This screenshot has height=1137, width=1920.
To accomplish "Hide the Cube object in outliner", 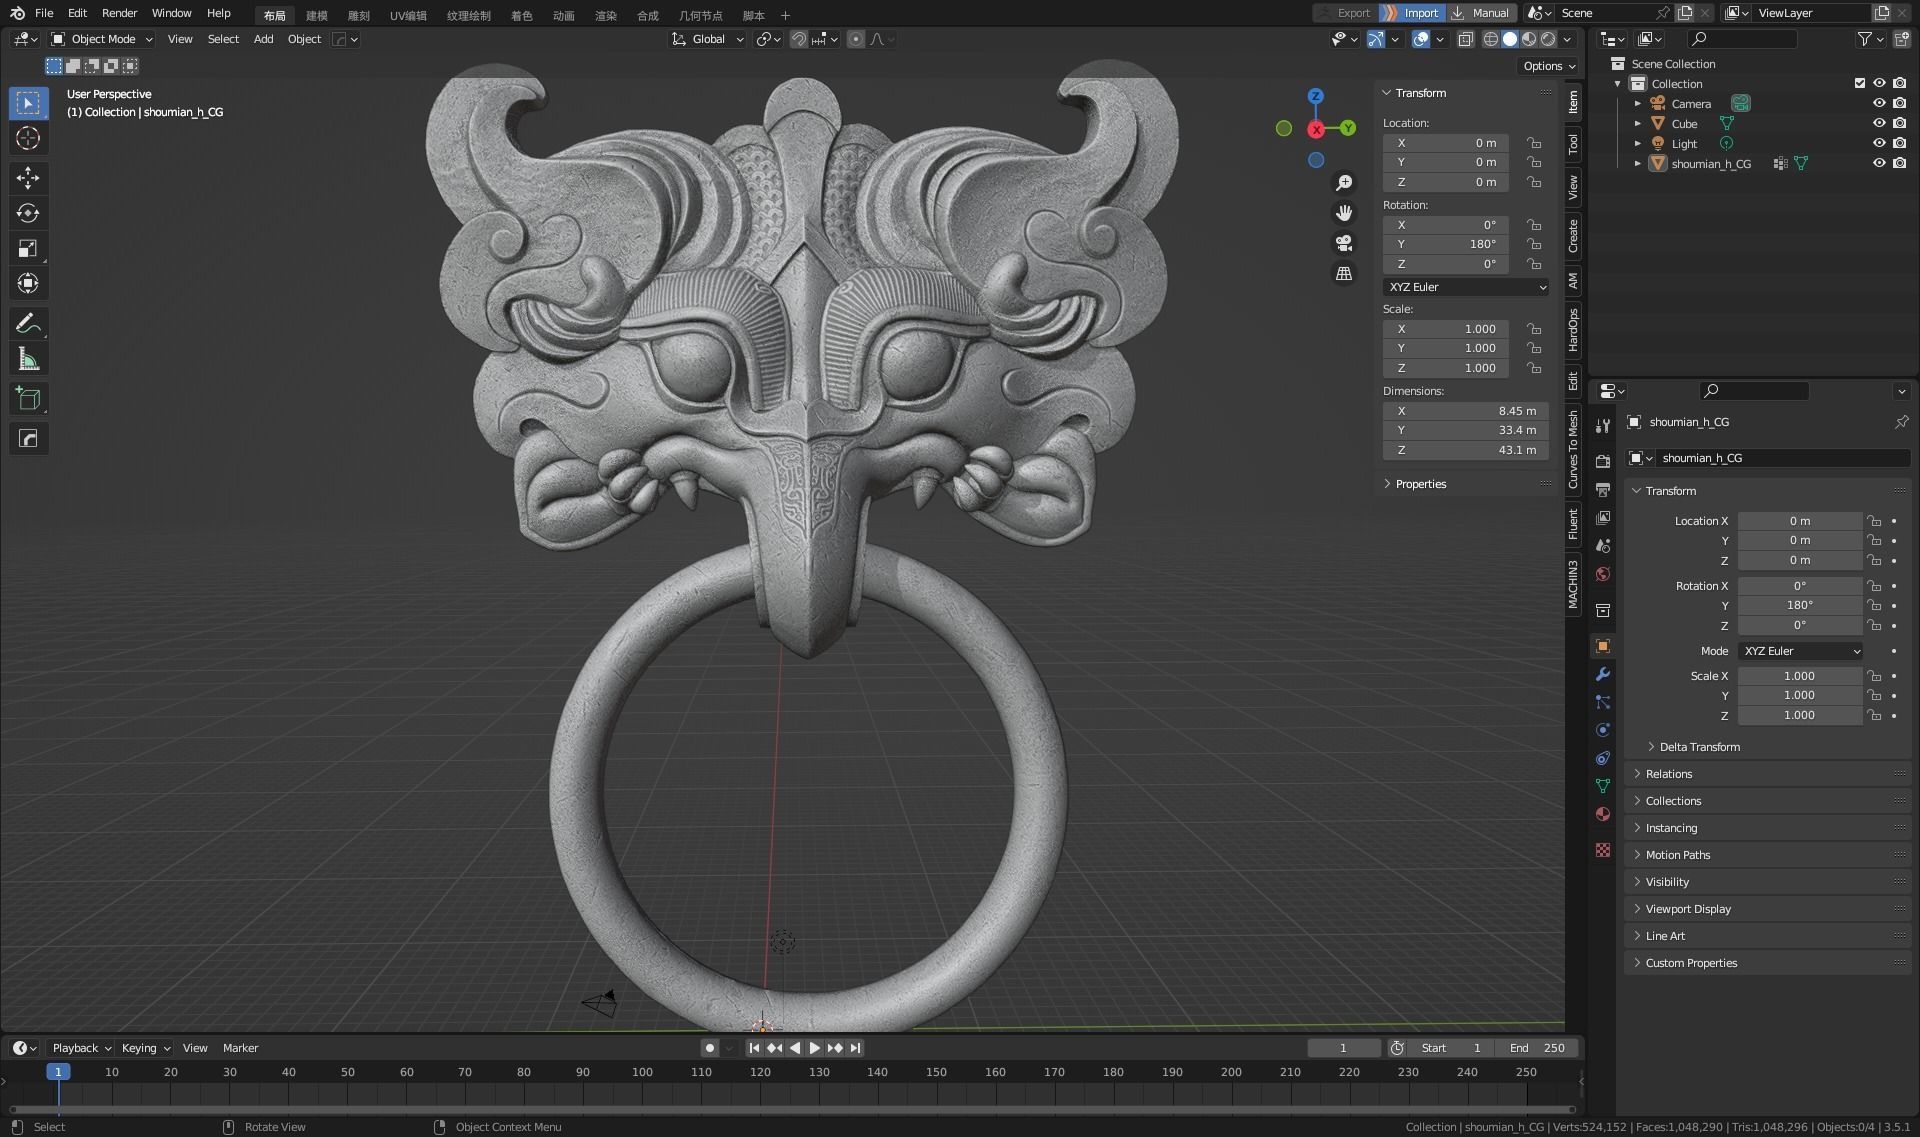I will click(x=1879, y=124).
